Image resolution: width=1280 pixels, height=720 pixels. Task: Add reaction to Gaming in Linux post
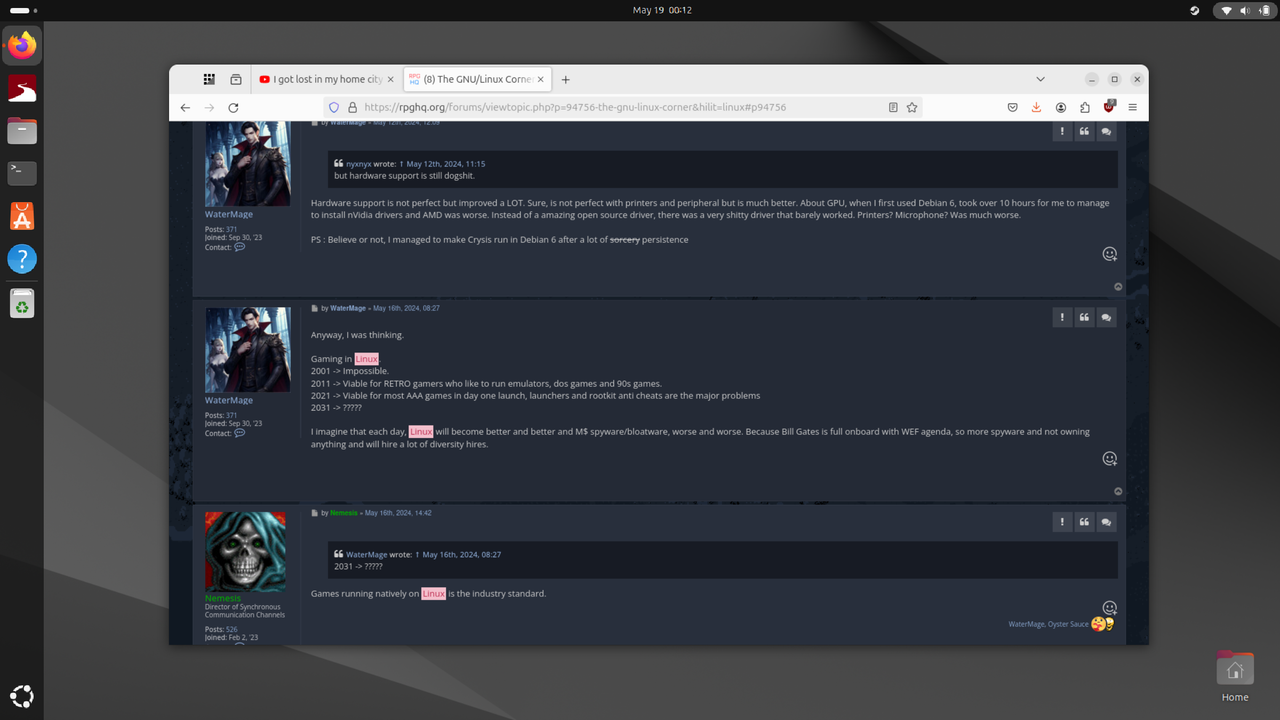point(1109,458)
